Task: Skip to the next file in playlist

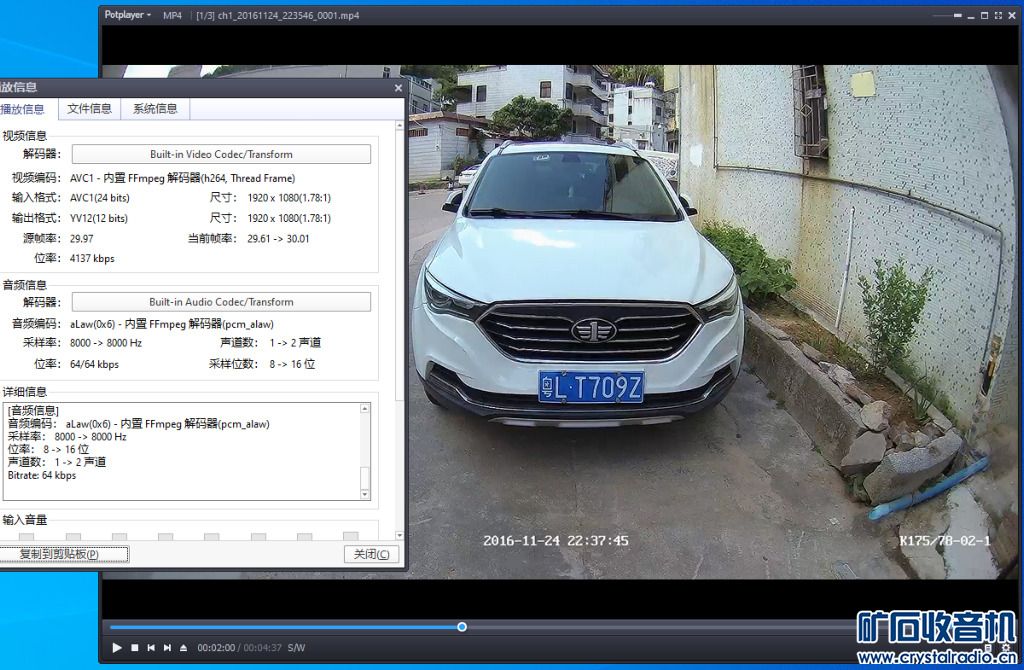Action: coord(167,648)
